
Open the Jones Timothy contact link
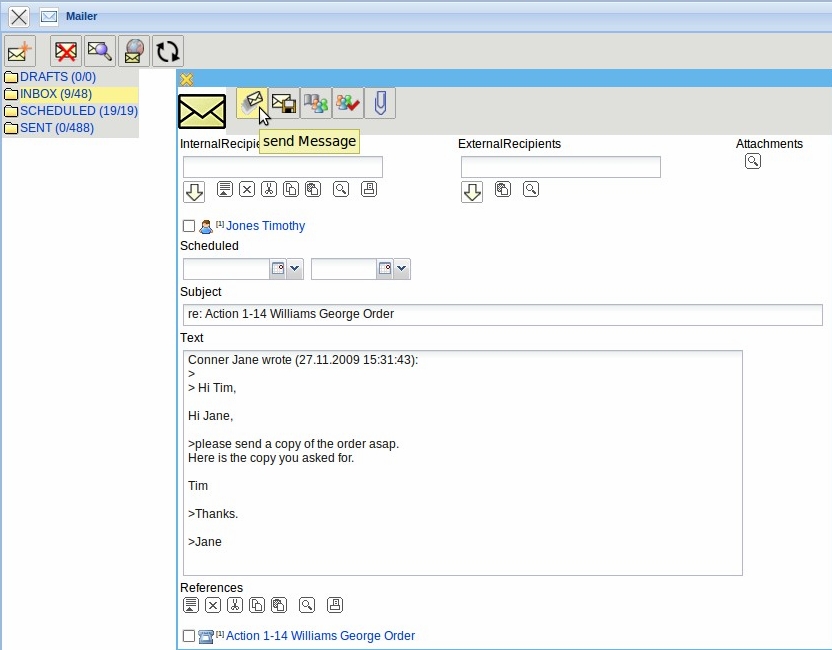pyautogui.click(x=265, y=226)
